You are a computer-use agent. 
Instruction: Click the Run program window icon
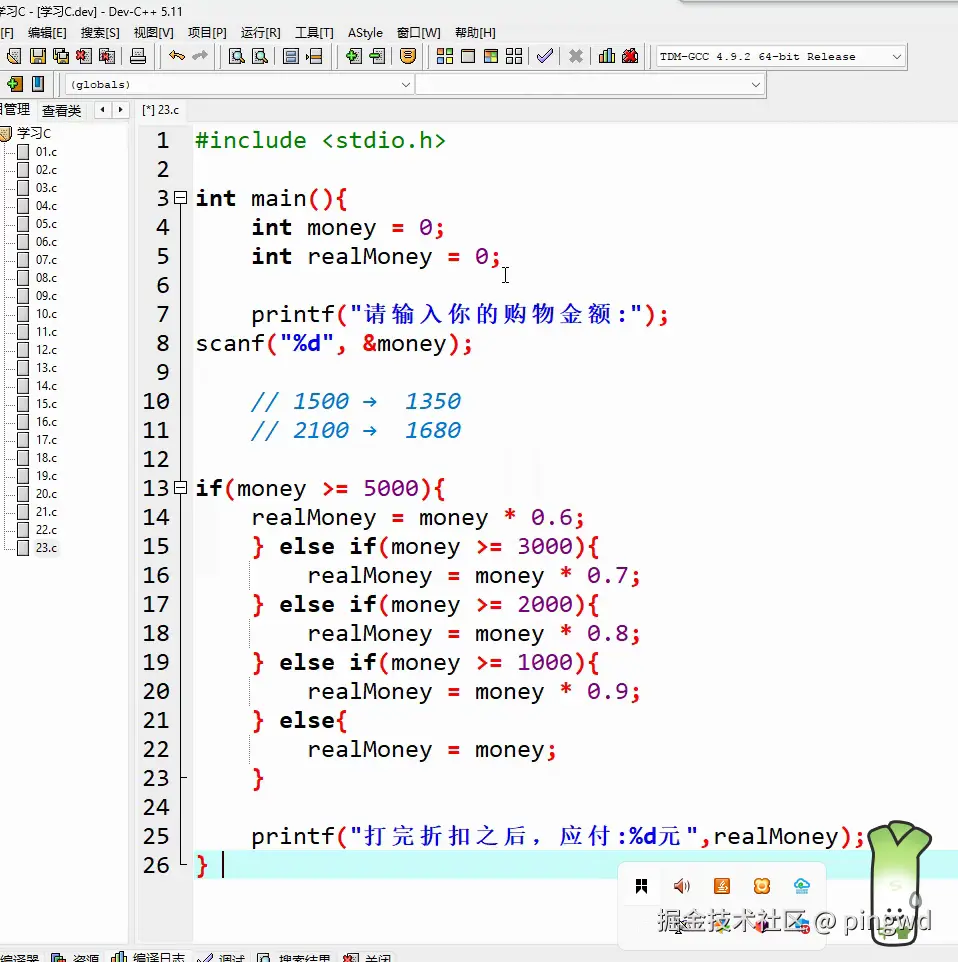pos(468,56)
